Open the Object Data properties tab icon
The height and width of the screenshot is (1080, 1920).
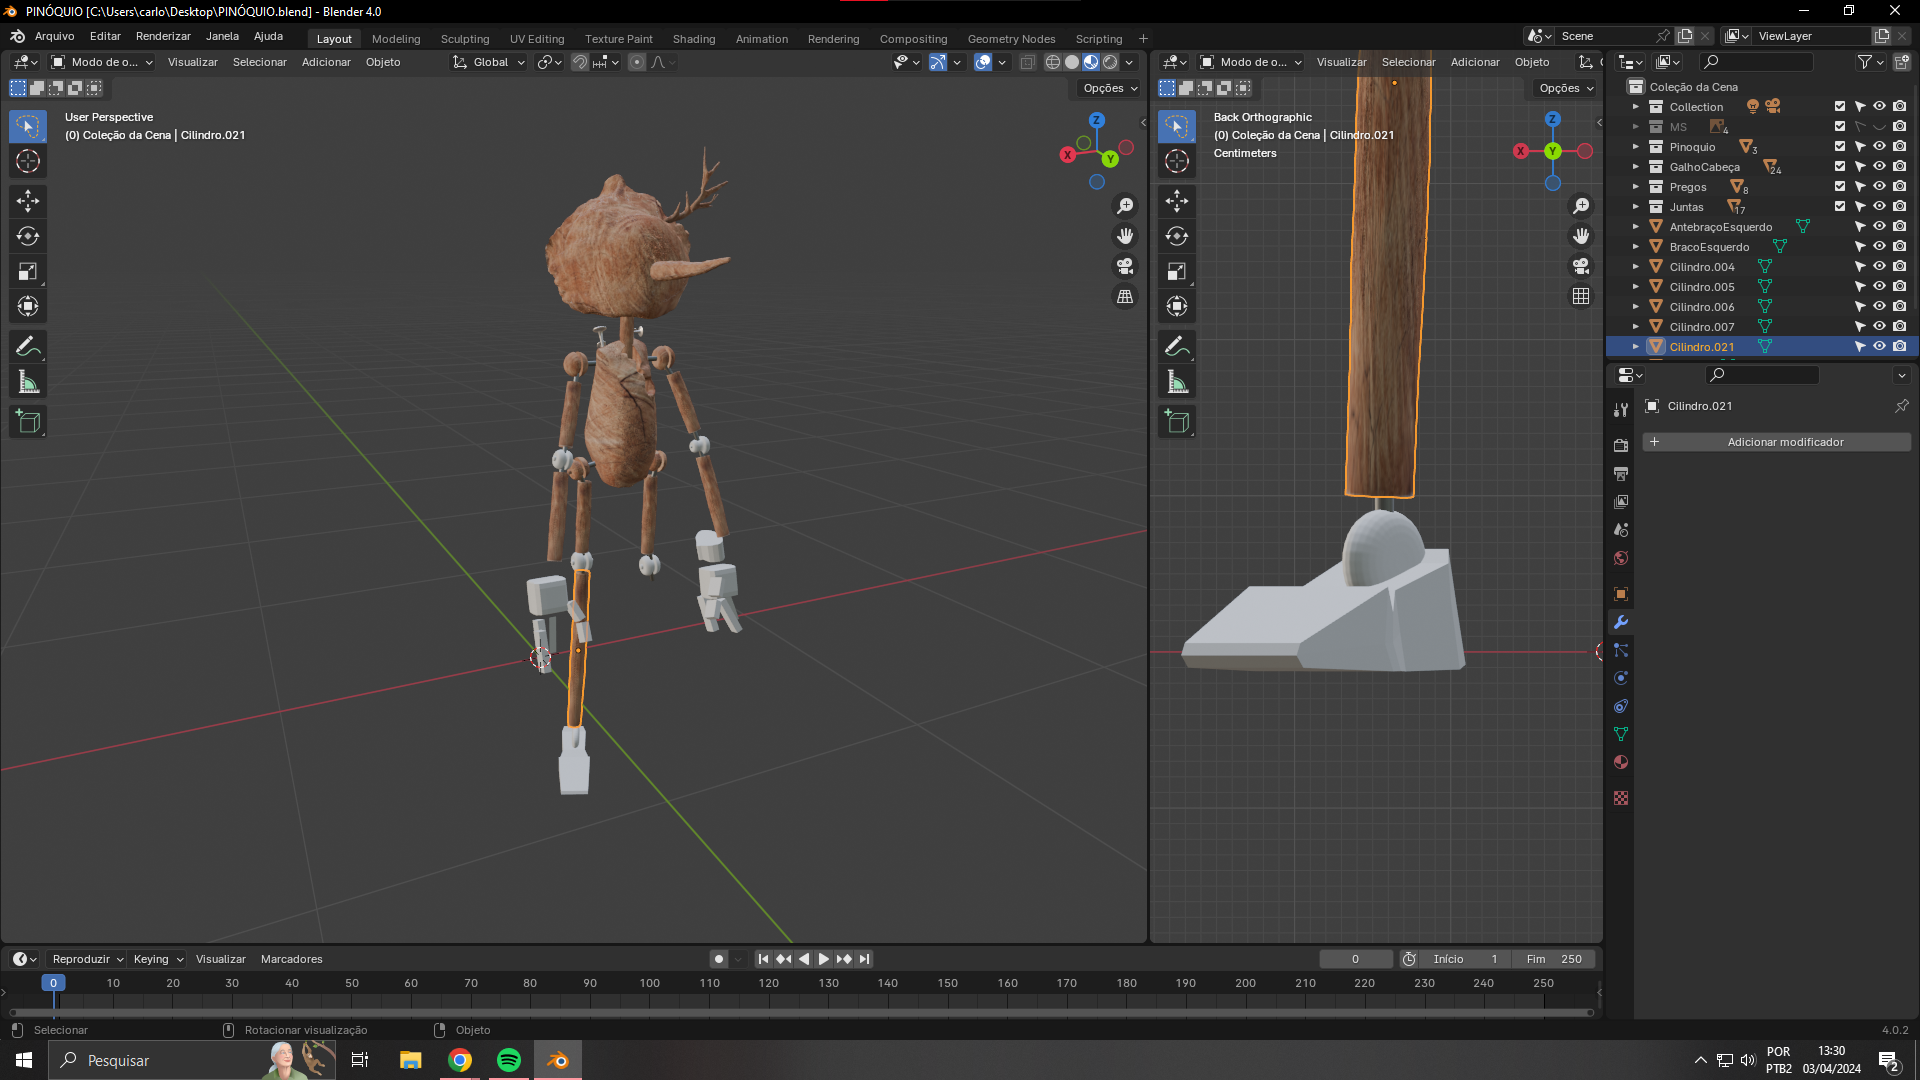click(x=1621, y=734)
